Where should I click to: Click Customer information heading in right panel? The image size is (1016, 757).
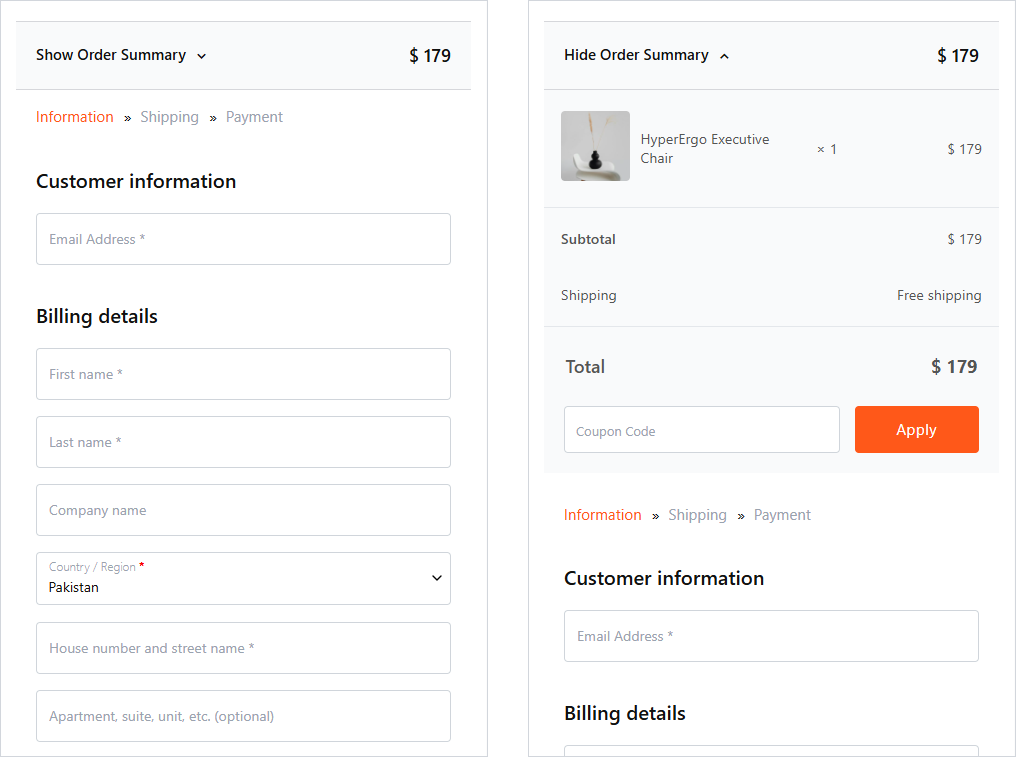click(664, 578)
